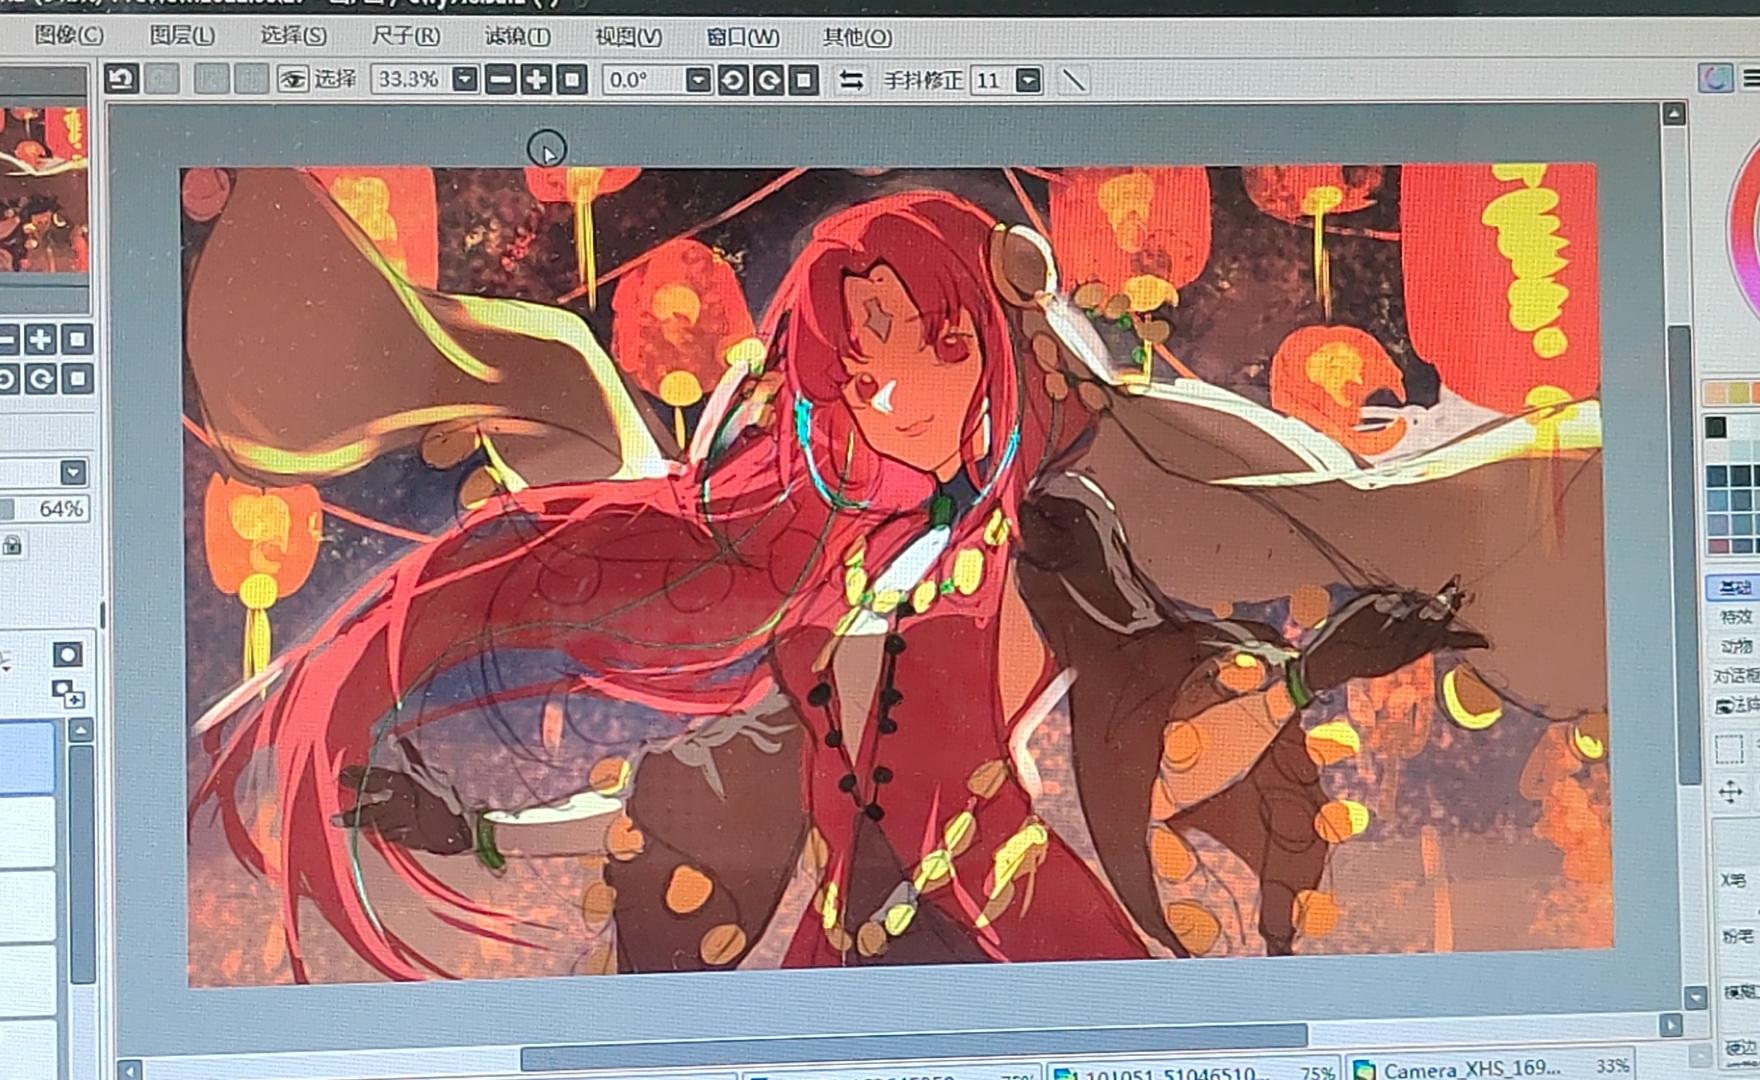Viewport: 1760px width, 1080px height.
Task: Open the 视图(V) menu
Action: point(628,36)
